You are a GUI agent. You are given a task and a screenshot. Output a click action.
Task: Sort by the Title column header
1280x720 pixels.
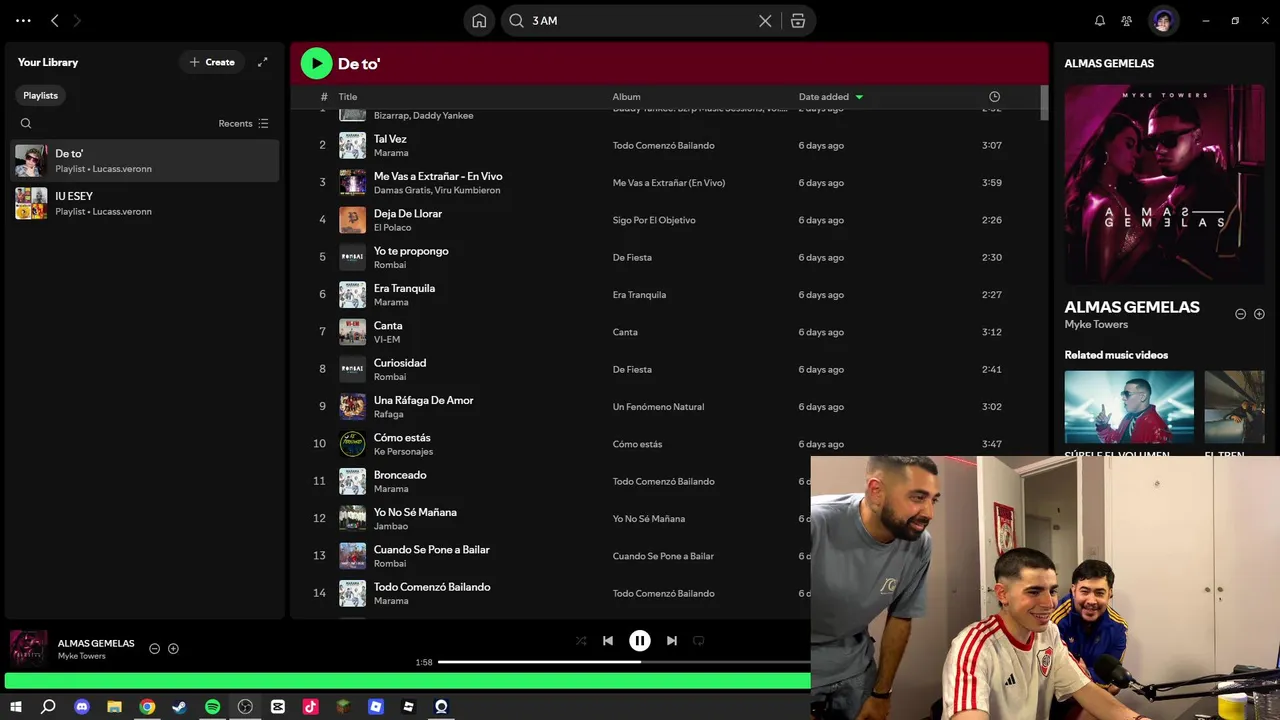point(348,97)
